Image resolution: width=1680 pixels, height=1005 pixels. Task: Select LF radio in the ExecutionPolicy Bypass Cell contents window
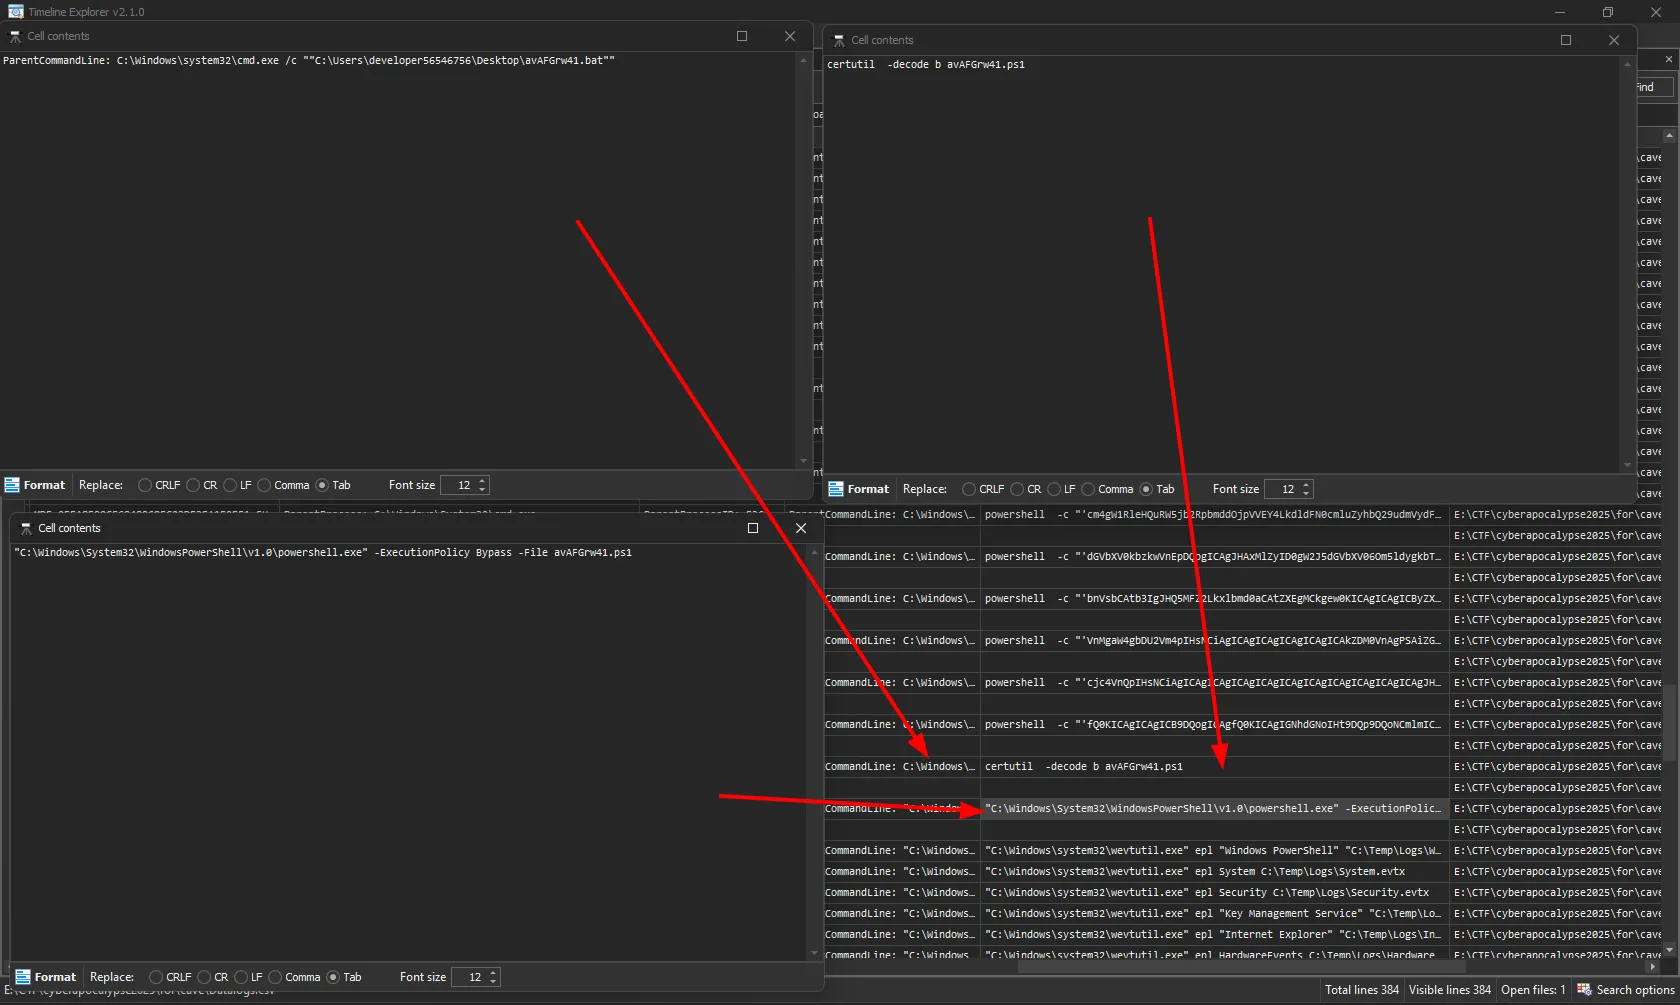(x=241, y=977)
